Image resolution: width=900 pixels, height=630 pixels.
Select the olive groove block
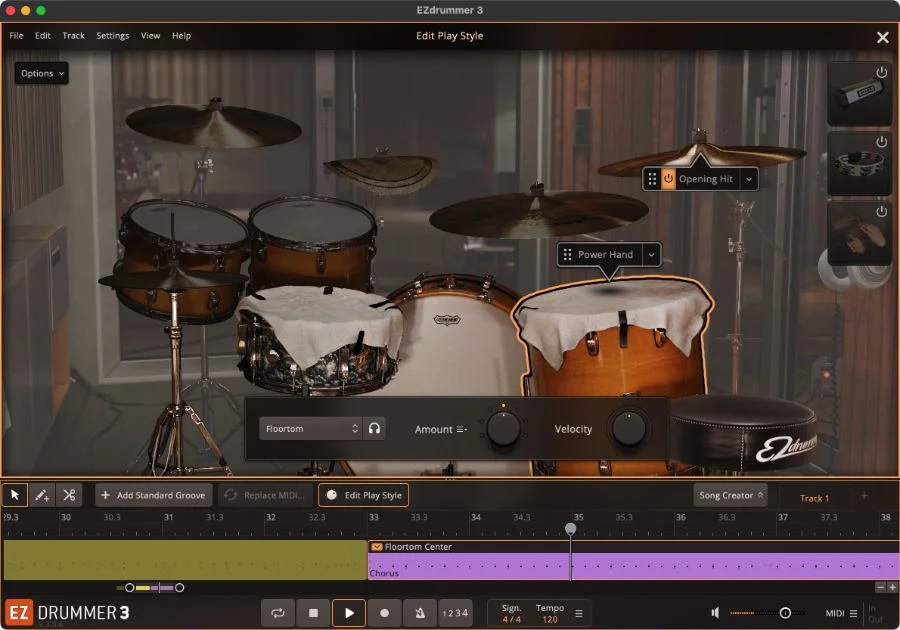pyautogui.click(x=185, y=560)
